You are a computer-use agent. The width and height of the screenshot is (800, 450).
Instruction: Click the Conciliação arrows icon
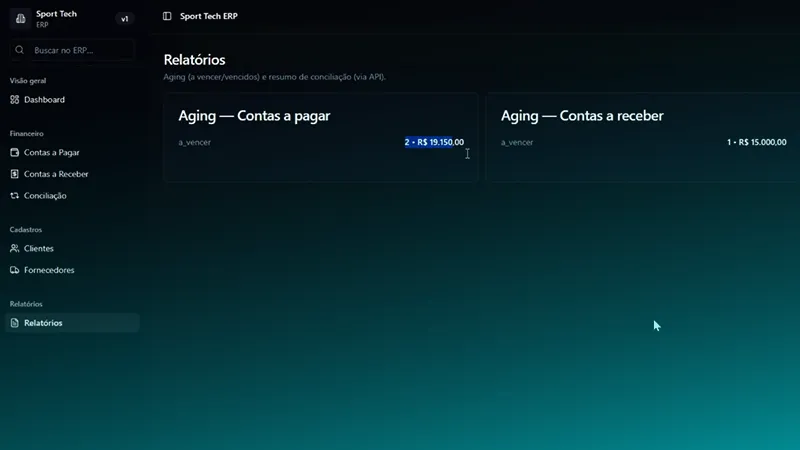(x=14, y=195)
